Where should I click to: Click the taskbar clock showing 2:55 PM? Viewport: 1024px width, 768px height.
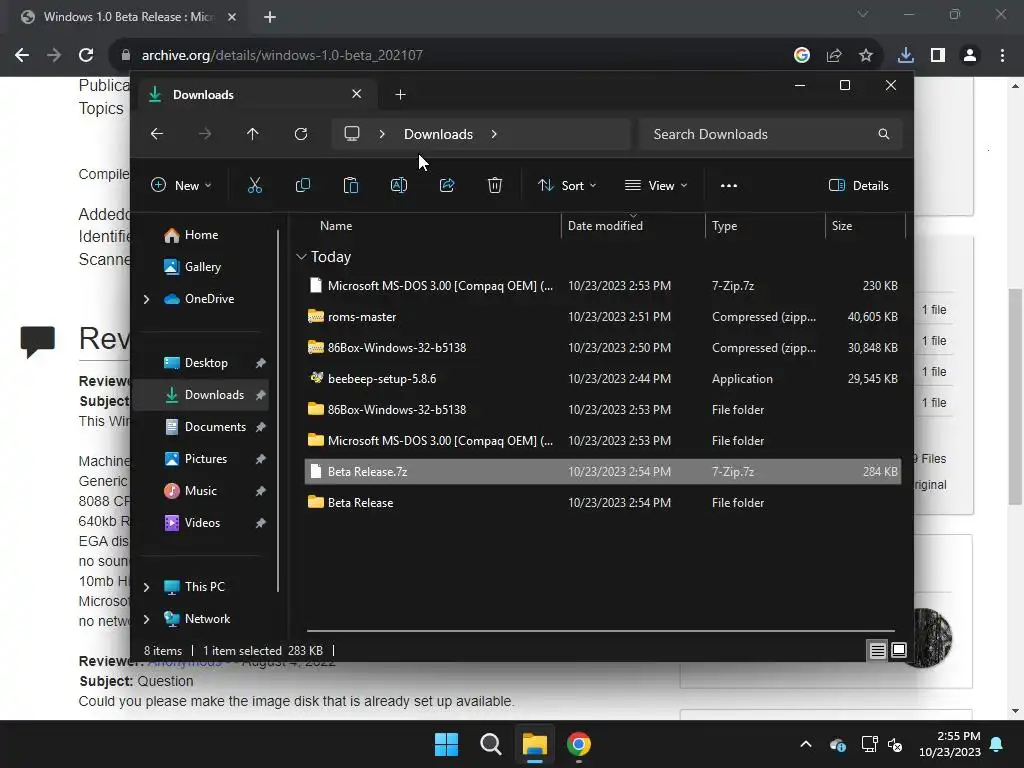click(950, 744)
